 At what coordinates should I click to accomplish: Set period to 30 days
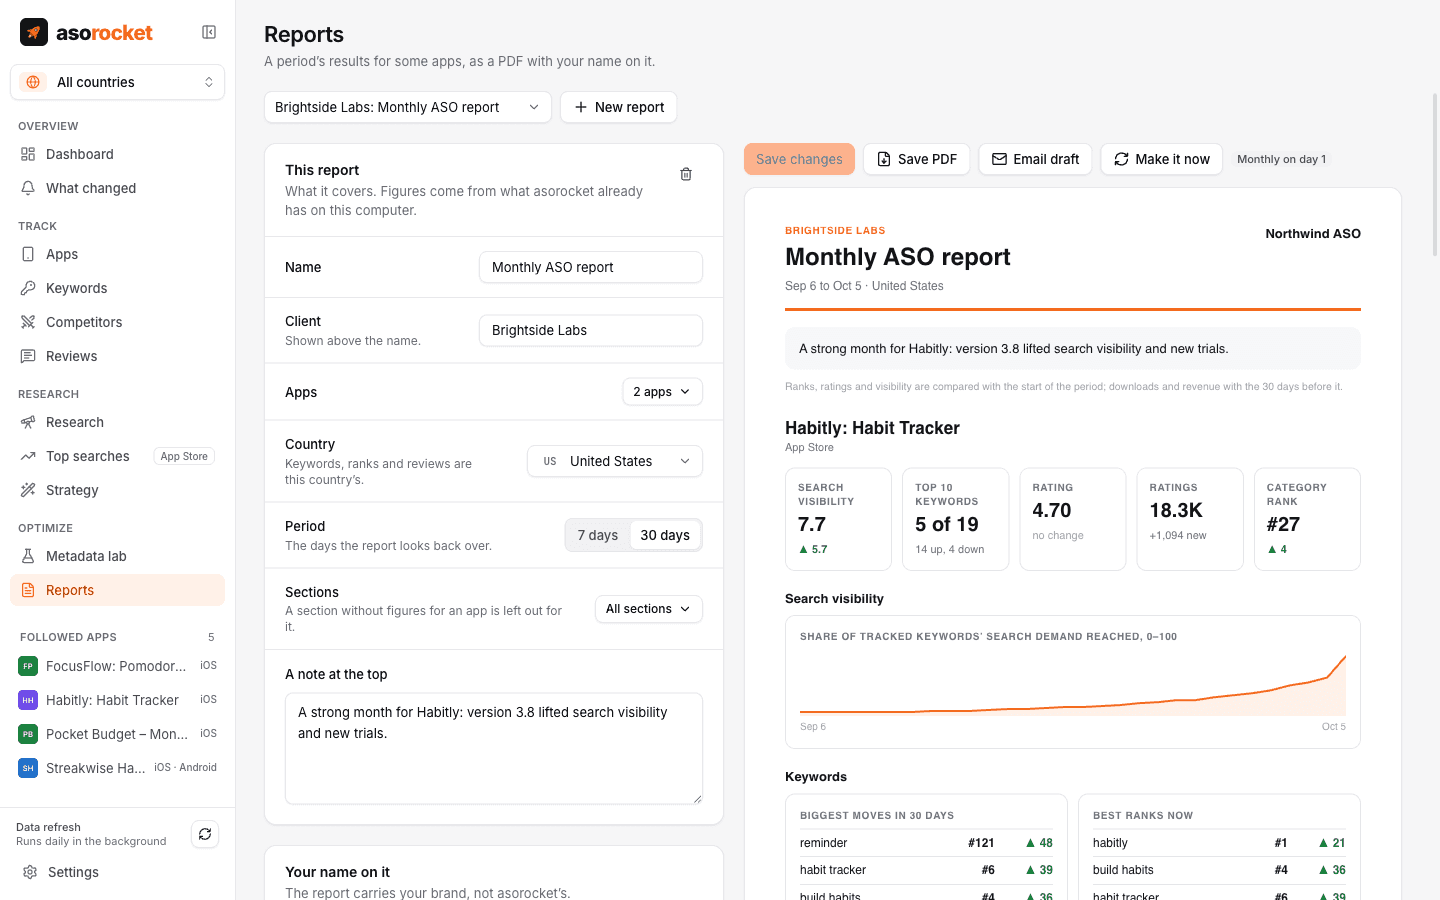pyautogui.click(x=665, y=535)
